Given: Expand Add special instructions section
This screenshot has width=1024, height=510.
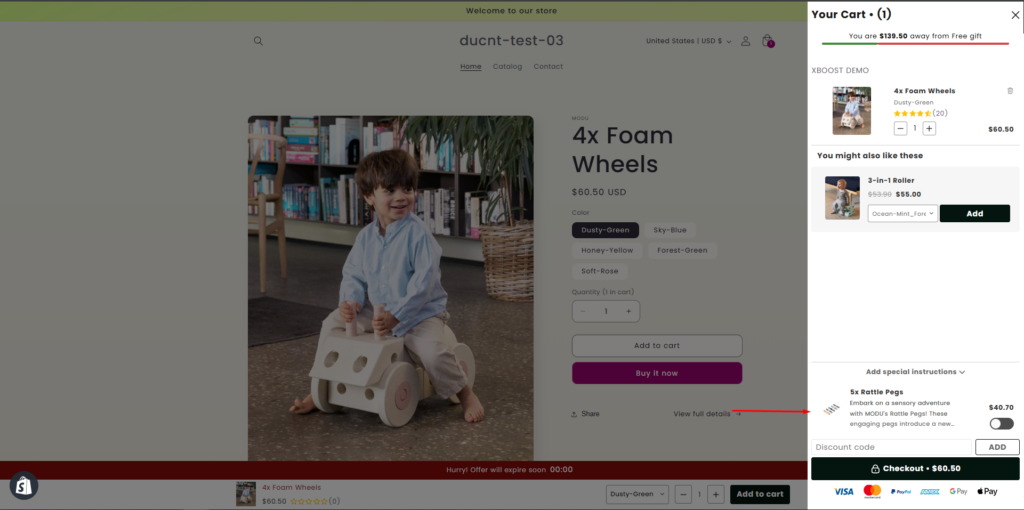Looking at the screenshot, I should click(x=915, y=372).
